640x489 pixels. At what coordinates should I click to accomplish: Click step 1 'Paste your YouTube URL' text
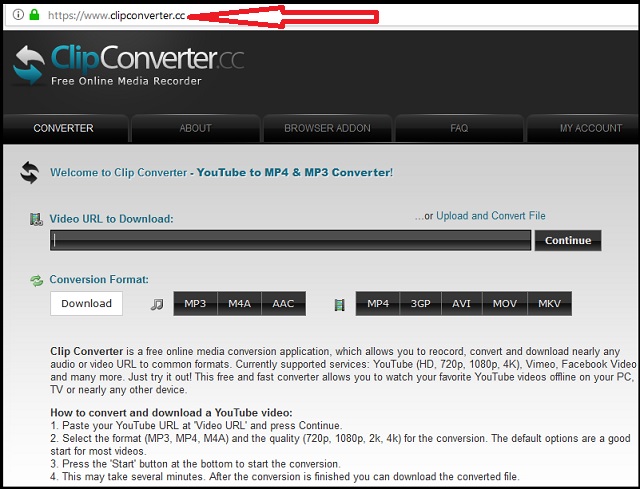(196, 425)
